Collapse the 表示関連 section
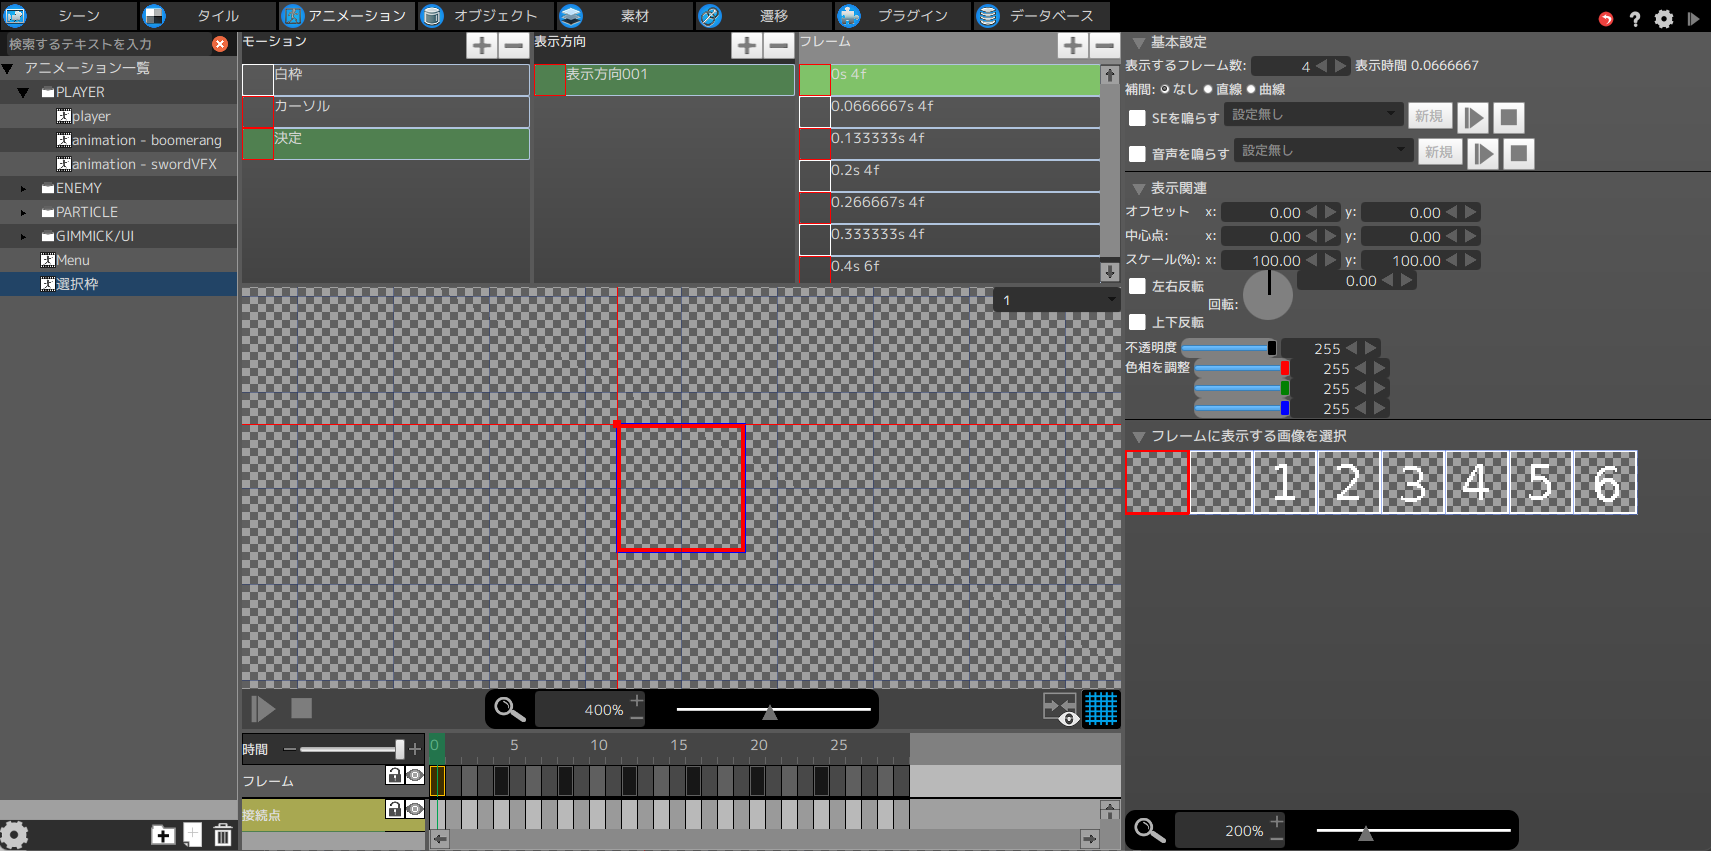Image resolution: width=1711 pixels, height=851 pixels. pos(1138,189)
